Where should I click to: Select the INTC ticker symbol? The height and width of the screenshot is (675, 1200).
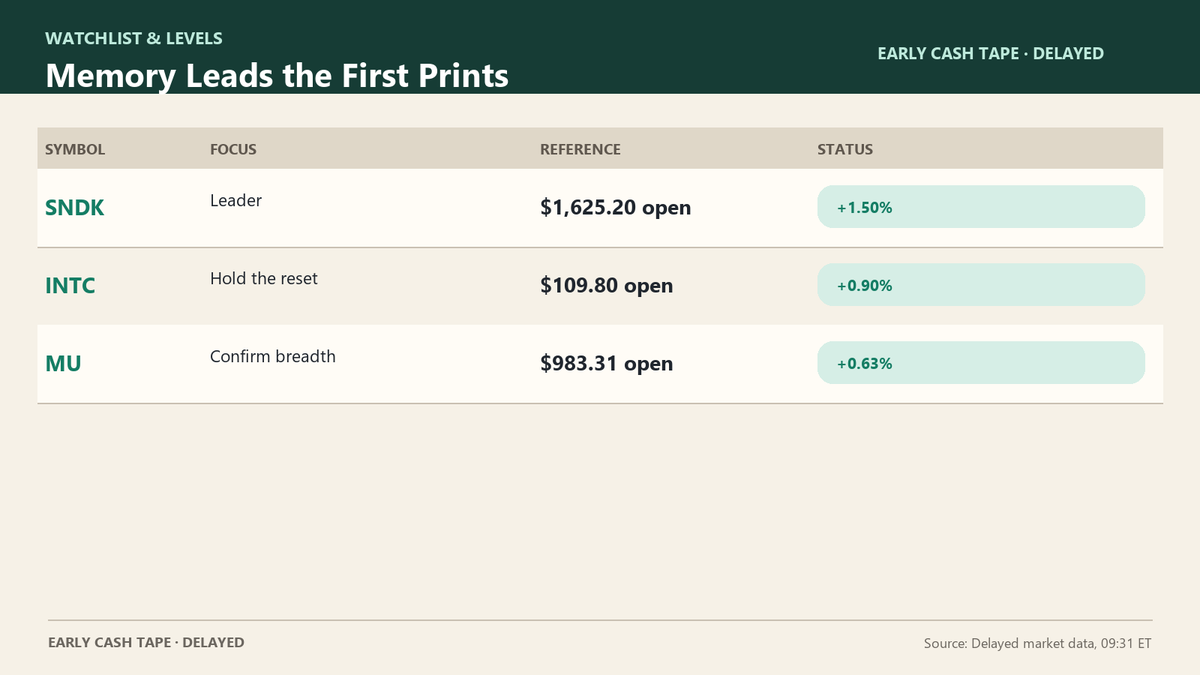(x=71, y=286)
